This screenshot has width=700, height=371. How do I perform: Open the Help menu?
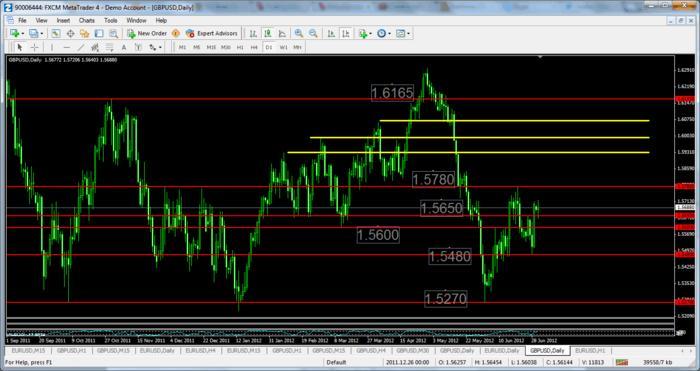click(x=161, y=21)
